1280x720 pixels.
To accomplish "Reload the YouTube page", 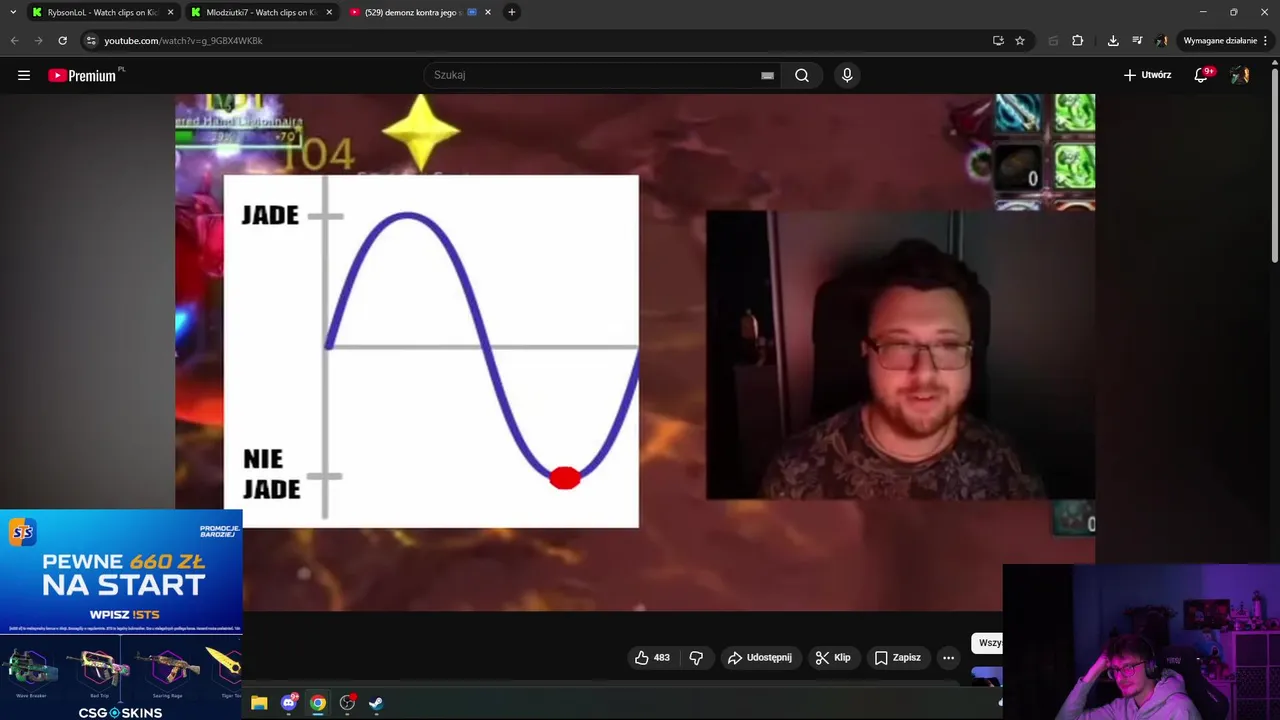I will coord(62,41).
